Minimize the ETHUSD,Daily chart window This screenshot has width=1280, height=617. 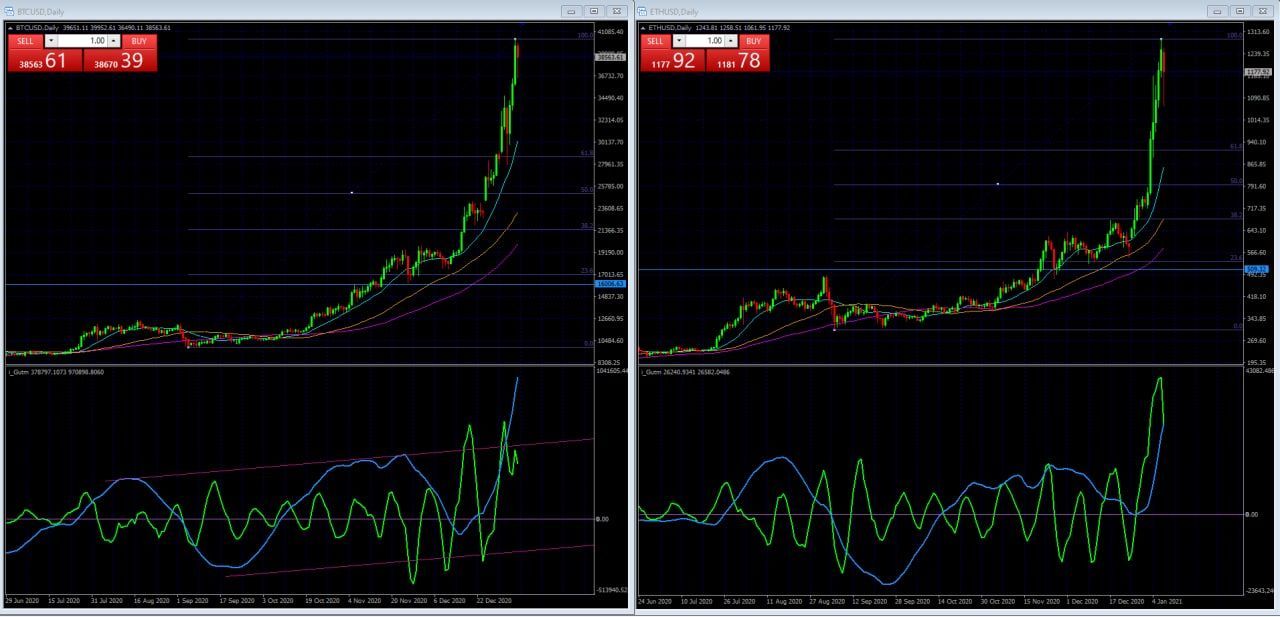(1216, 11)
